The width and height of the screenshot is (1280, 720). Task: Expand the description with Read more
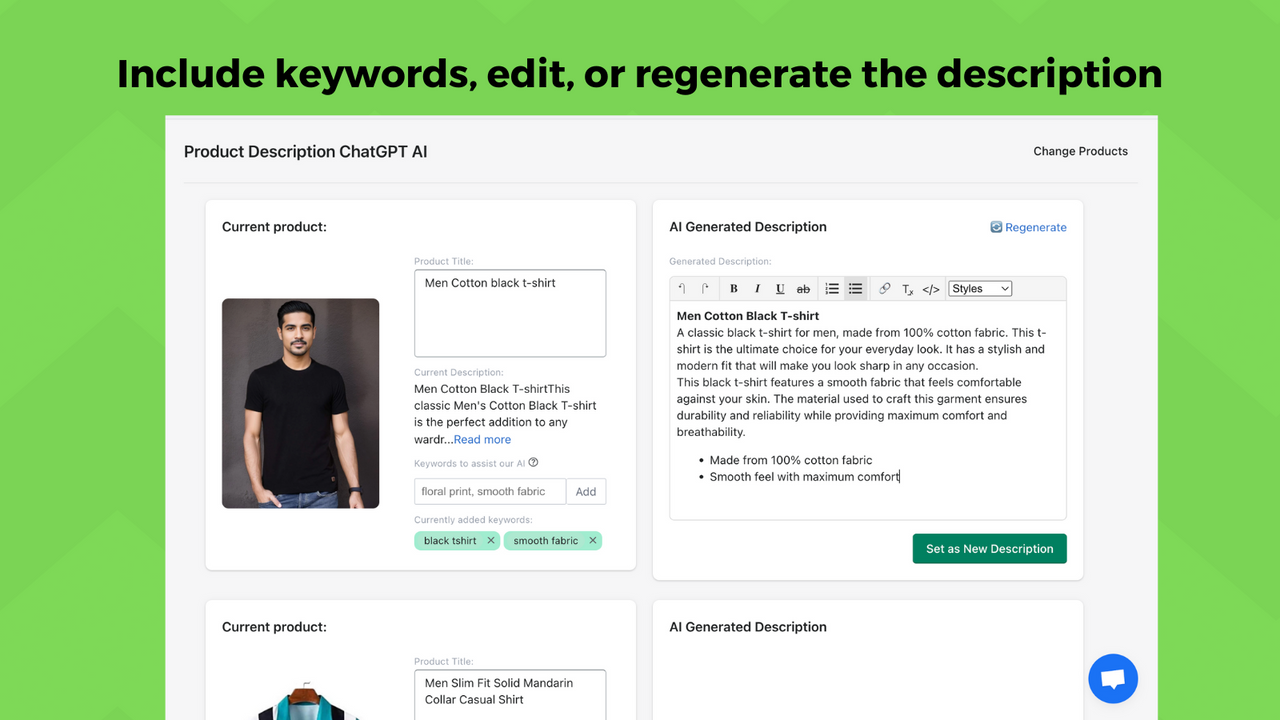[482, 439]
